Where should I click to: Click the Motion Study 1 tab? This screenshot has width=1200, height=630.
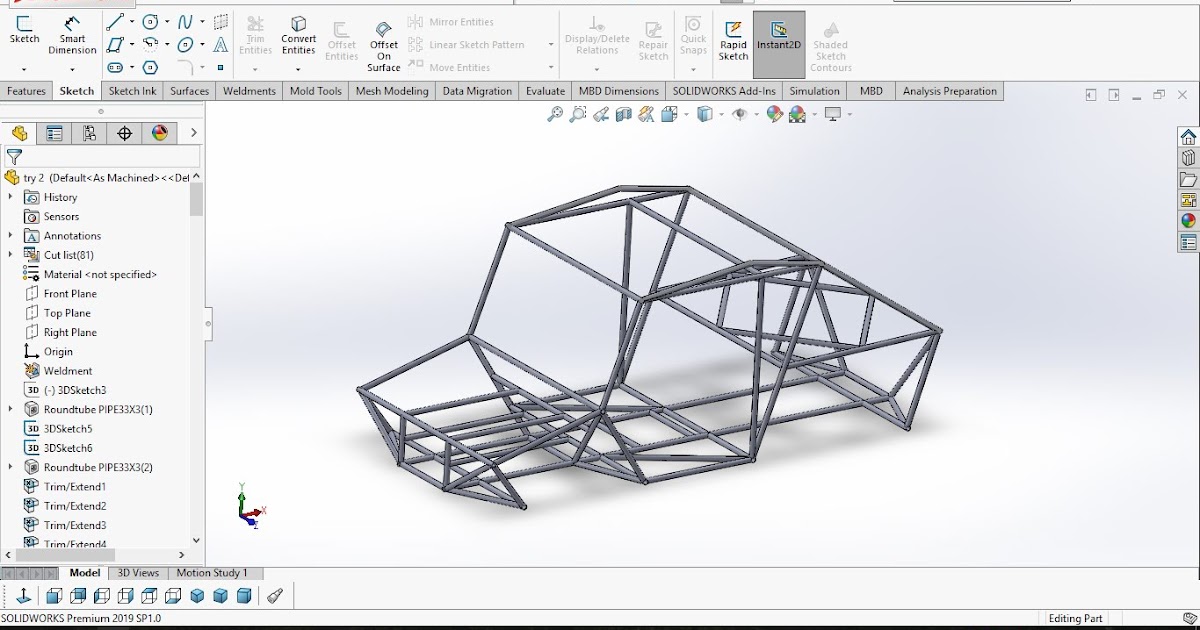pos(214,573)
